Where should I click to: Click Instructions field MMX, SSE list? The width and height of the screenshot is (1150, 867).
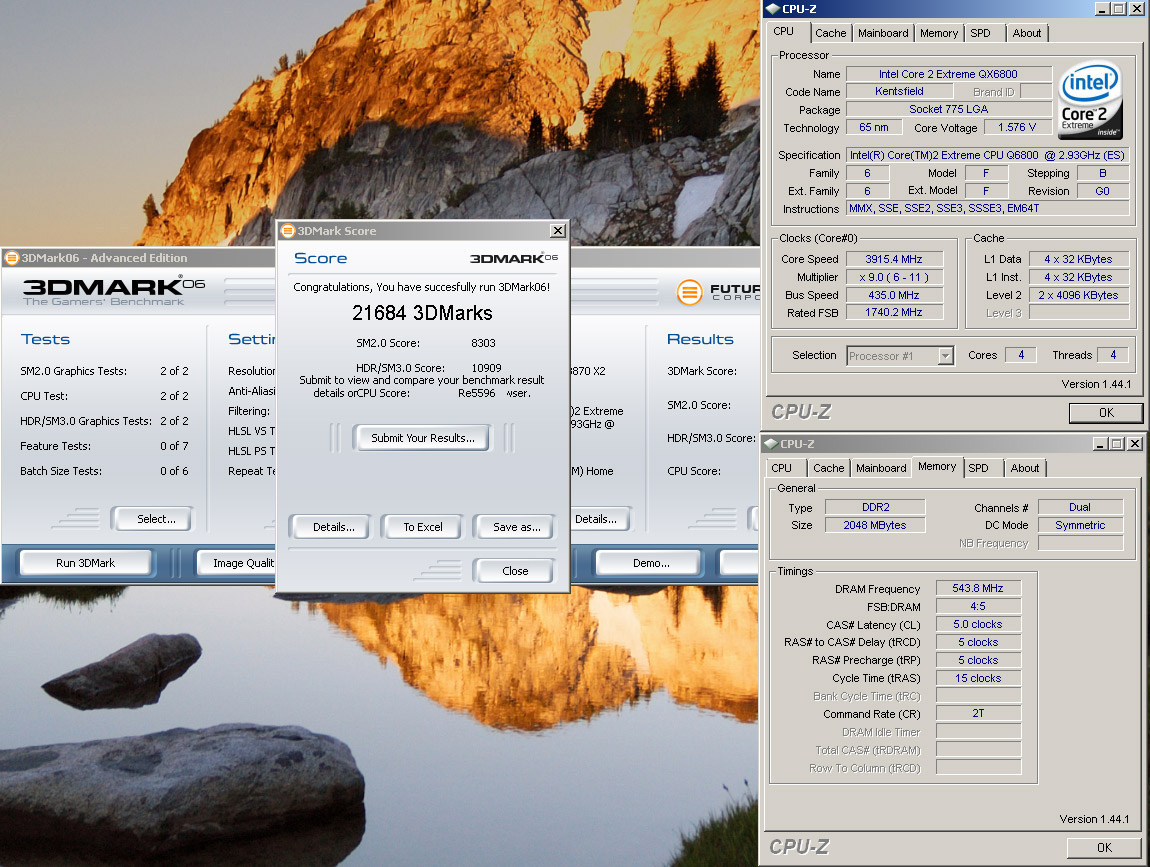tap(987, 208)
